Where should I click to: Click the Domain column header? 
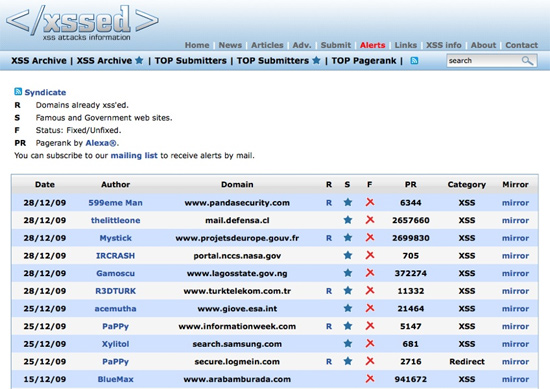click(x=237, y=185)
